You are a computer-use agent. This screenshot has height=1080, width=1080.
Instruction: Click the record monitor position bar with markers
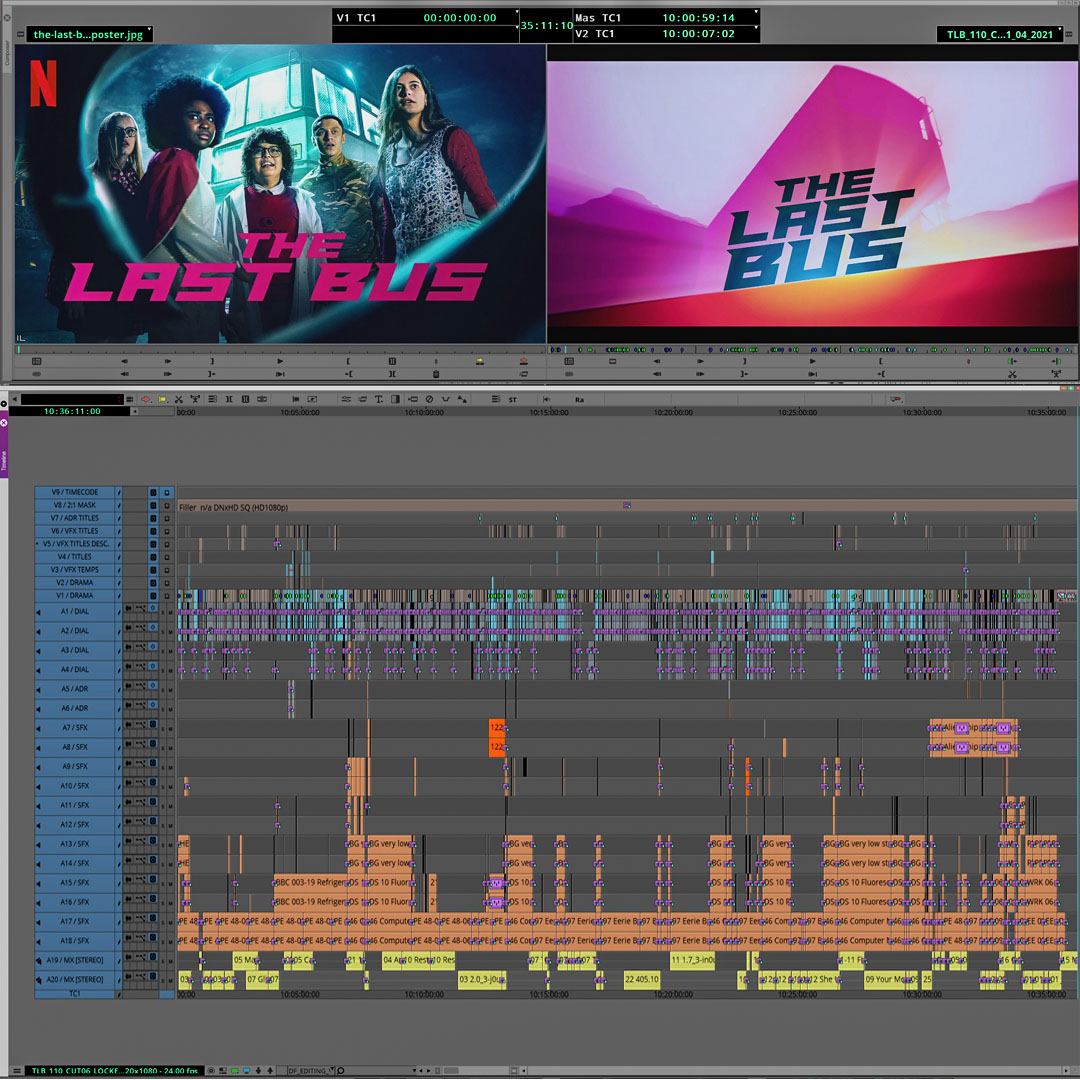[813, 350]
